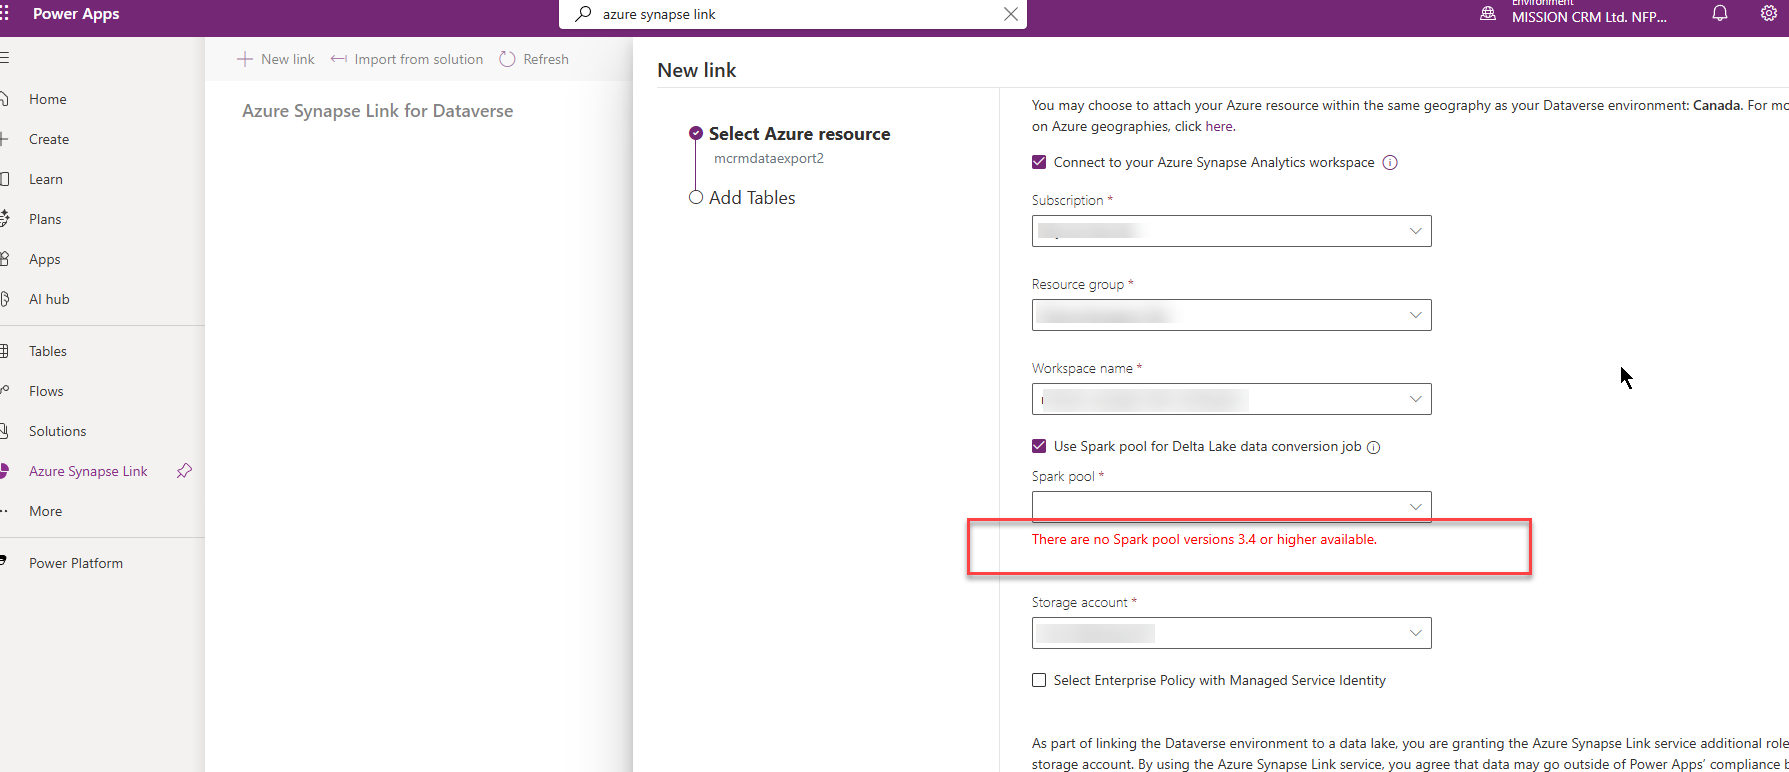Open the Storage account dropdown
1789x772 pixels.
pos(1231,633)
